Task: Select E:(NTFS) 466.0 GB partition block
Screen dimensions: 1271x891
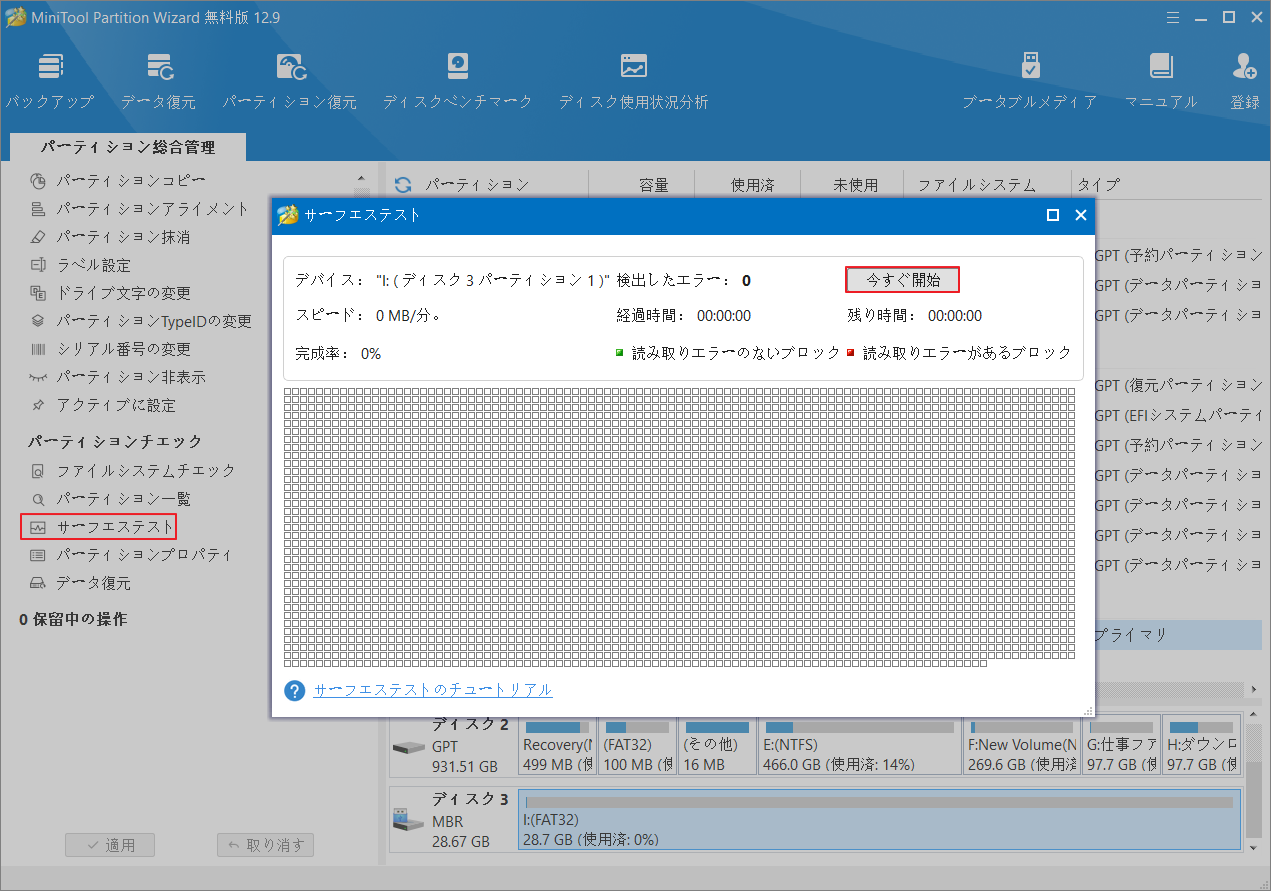Action: coord(859,744)
